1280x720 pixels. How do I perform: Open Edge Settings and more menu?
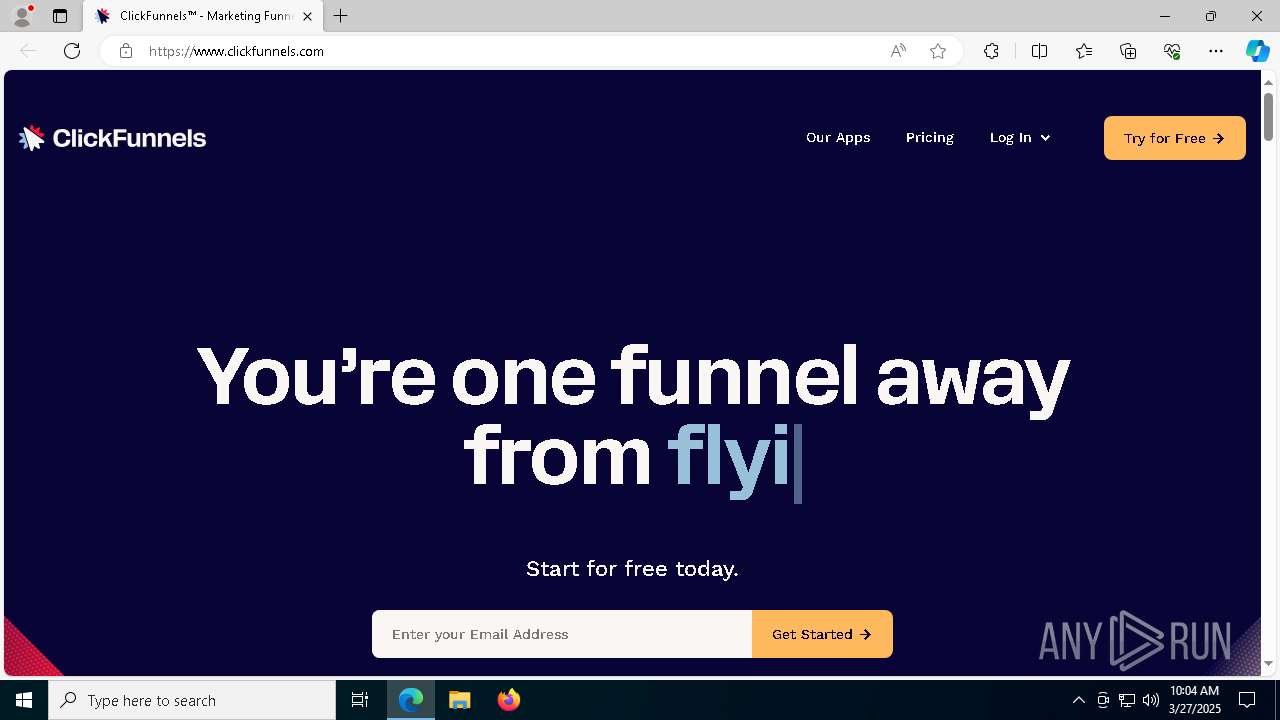point(1216,51)
